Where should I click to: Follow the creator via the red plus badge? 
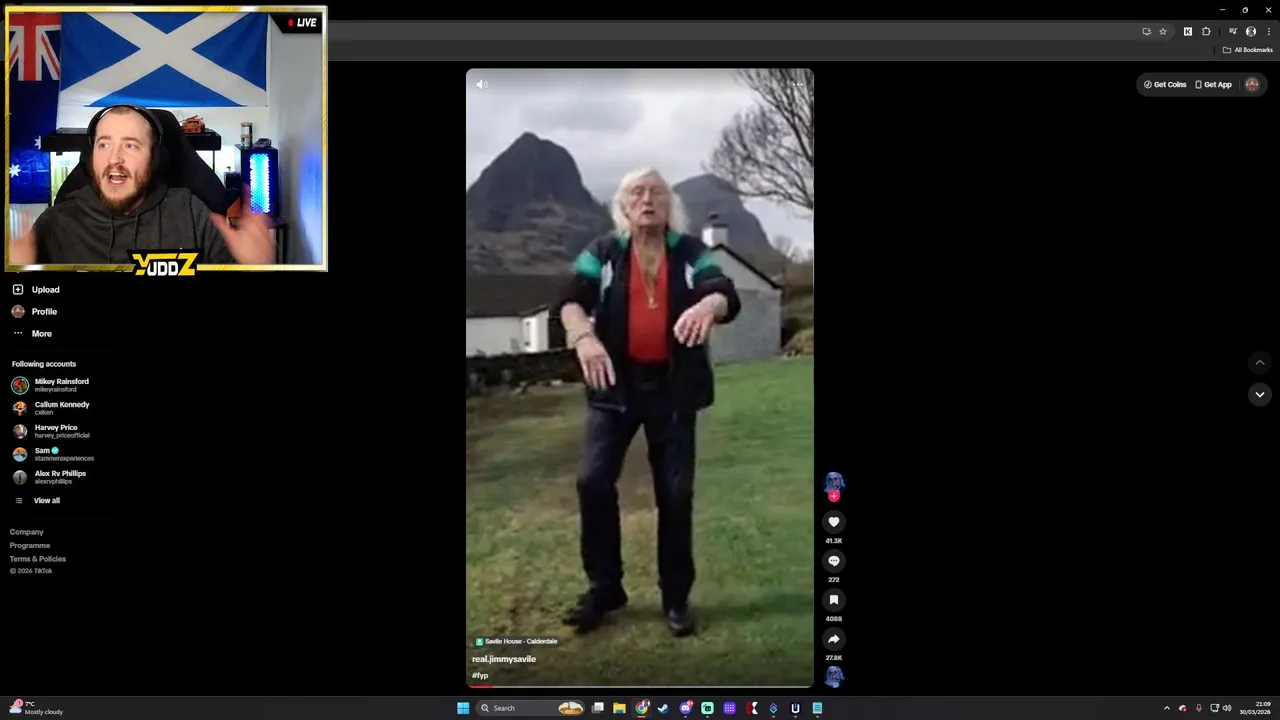tap(833, 496)
